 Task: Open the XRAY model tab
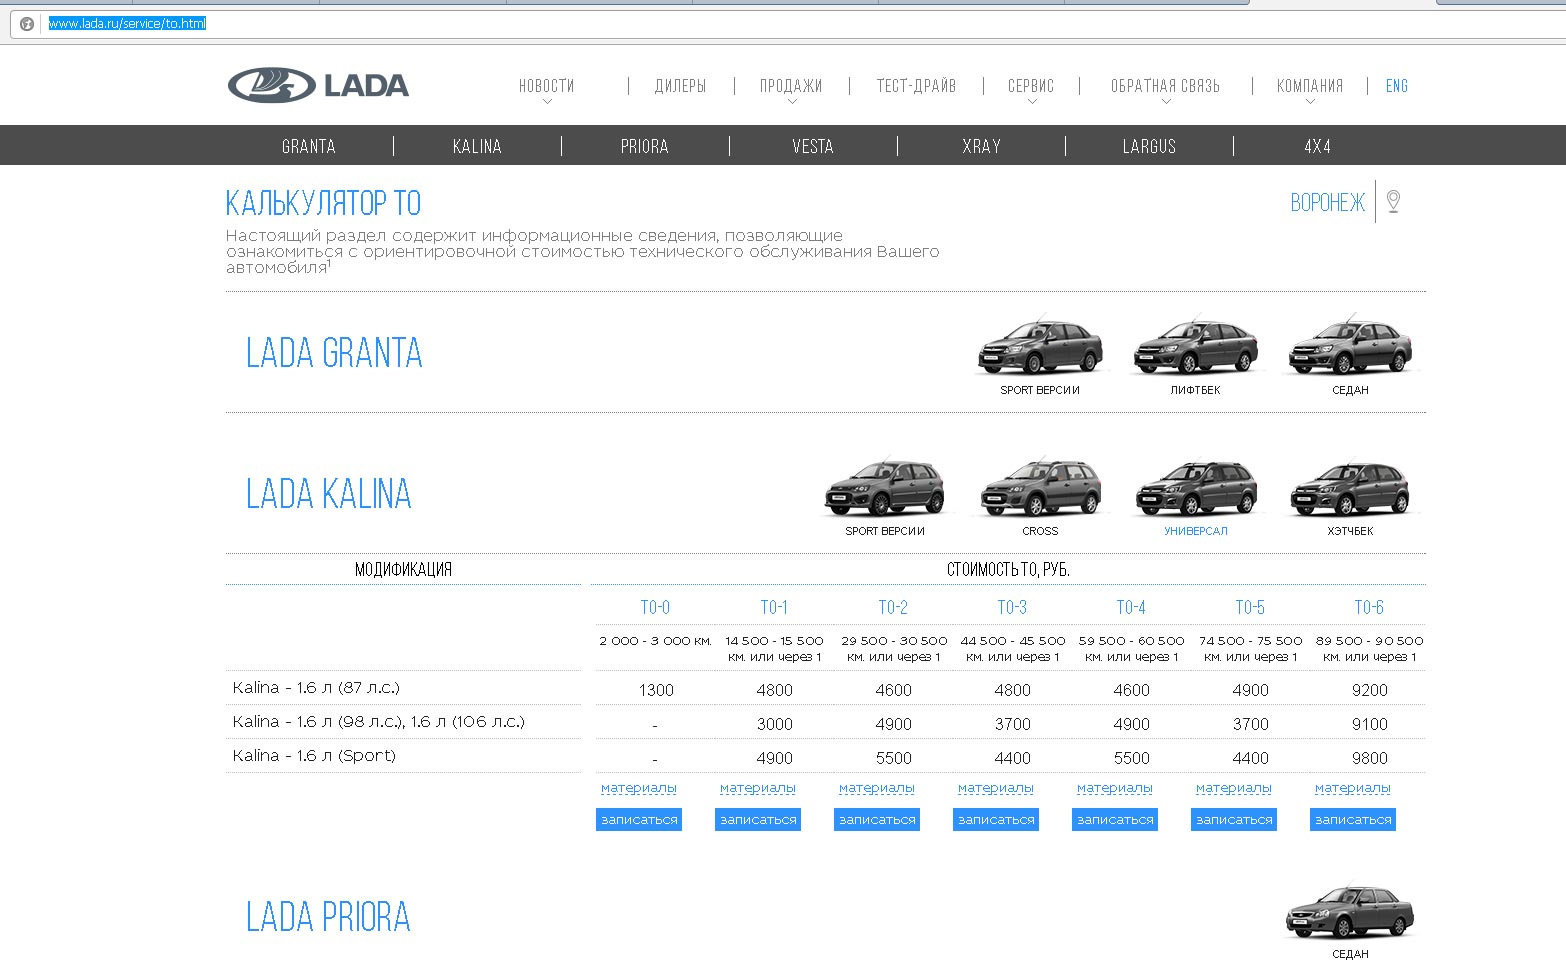coord(981,146)
